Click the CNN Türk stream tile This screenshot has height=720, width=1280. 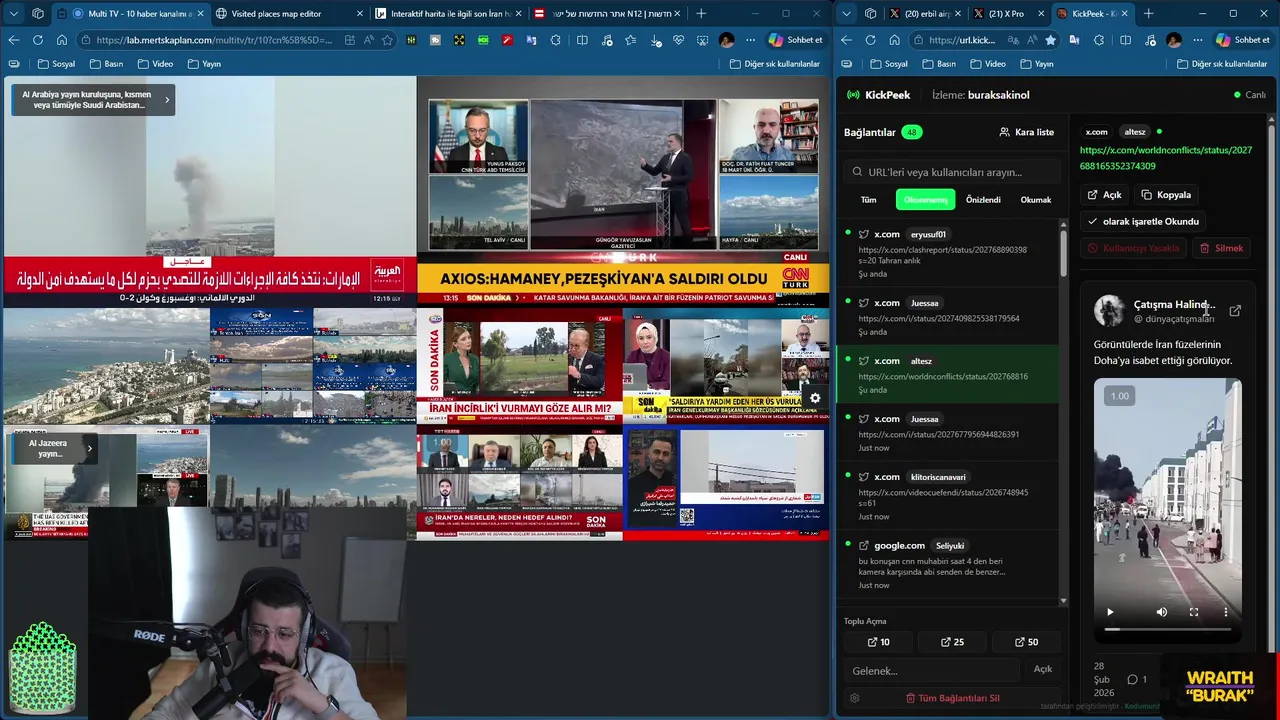(623, 190)
